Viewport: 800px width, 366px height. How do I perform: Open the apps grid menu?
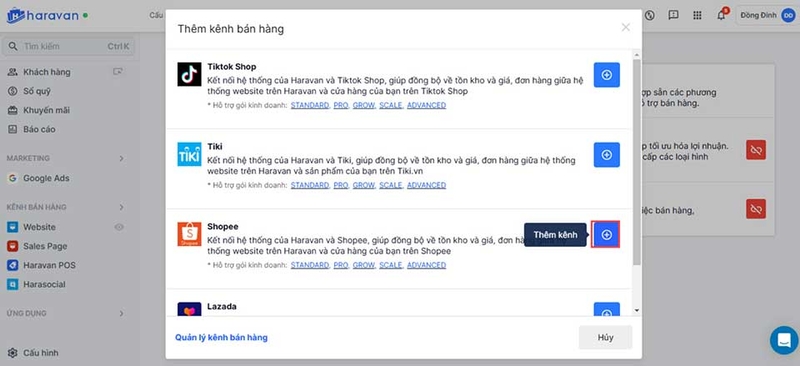coord(697,15)
